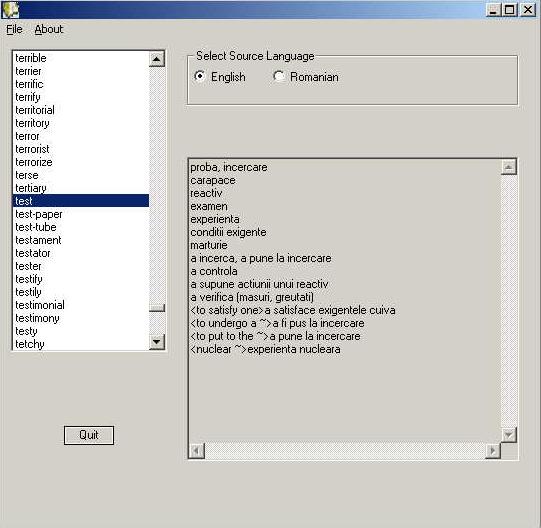This screenshot has height=528, width=541.
Task: Click the Quit button
Action: click(89, 435)
